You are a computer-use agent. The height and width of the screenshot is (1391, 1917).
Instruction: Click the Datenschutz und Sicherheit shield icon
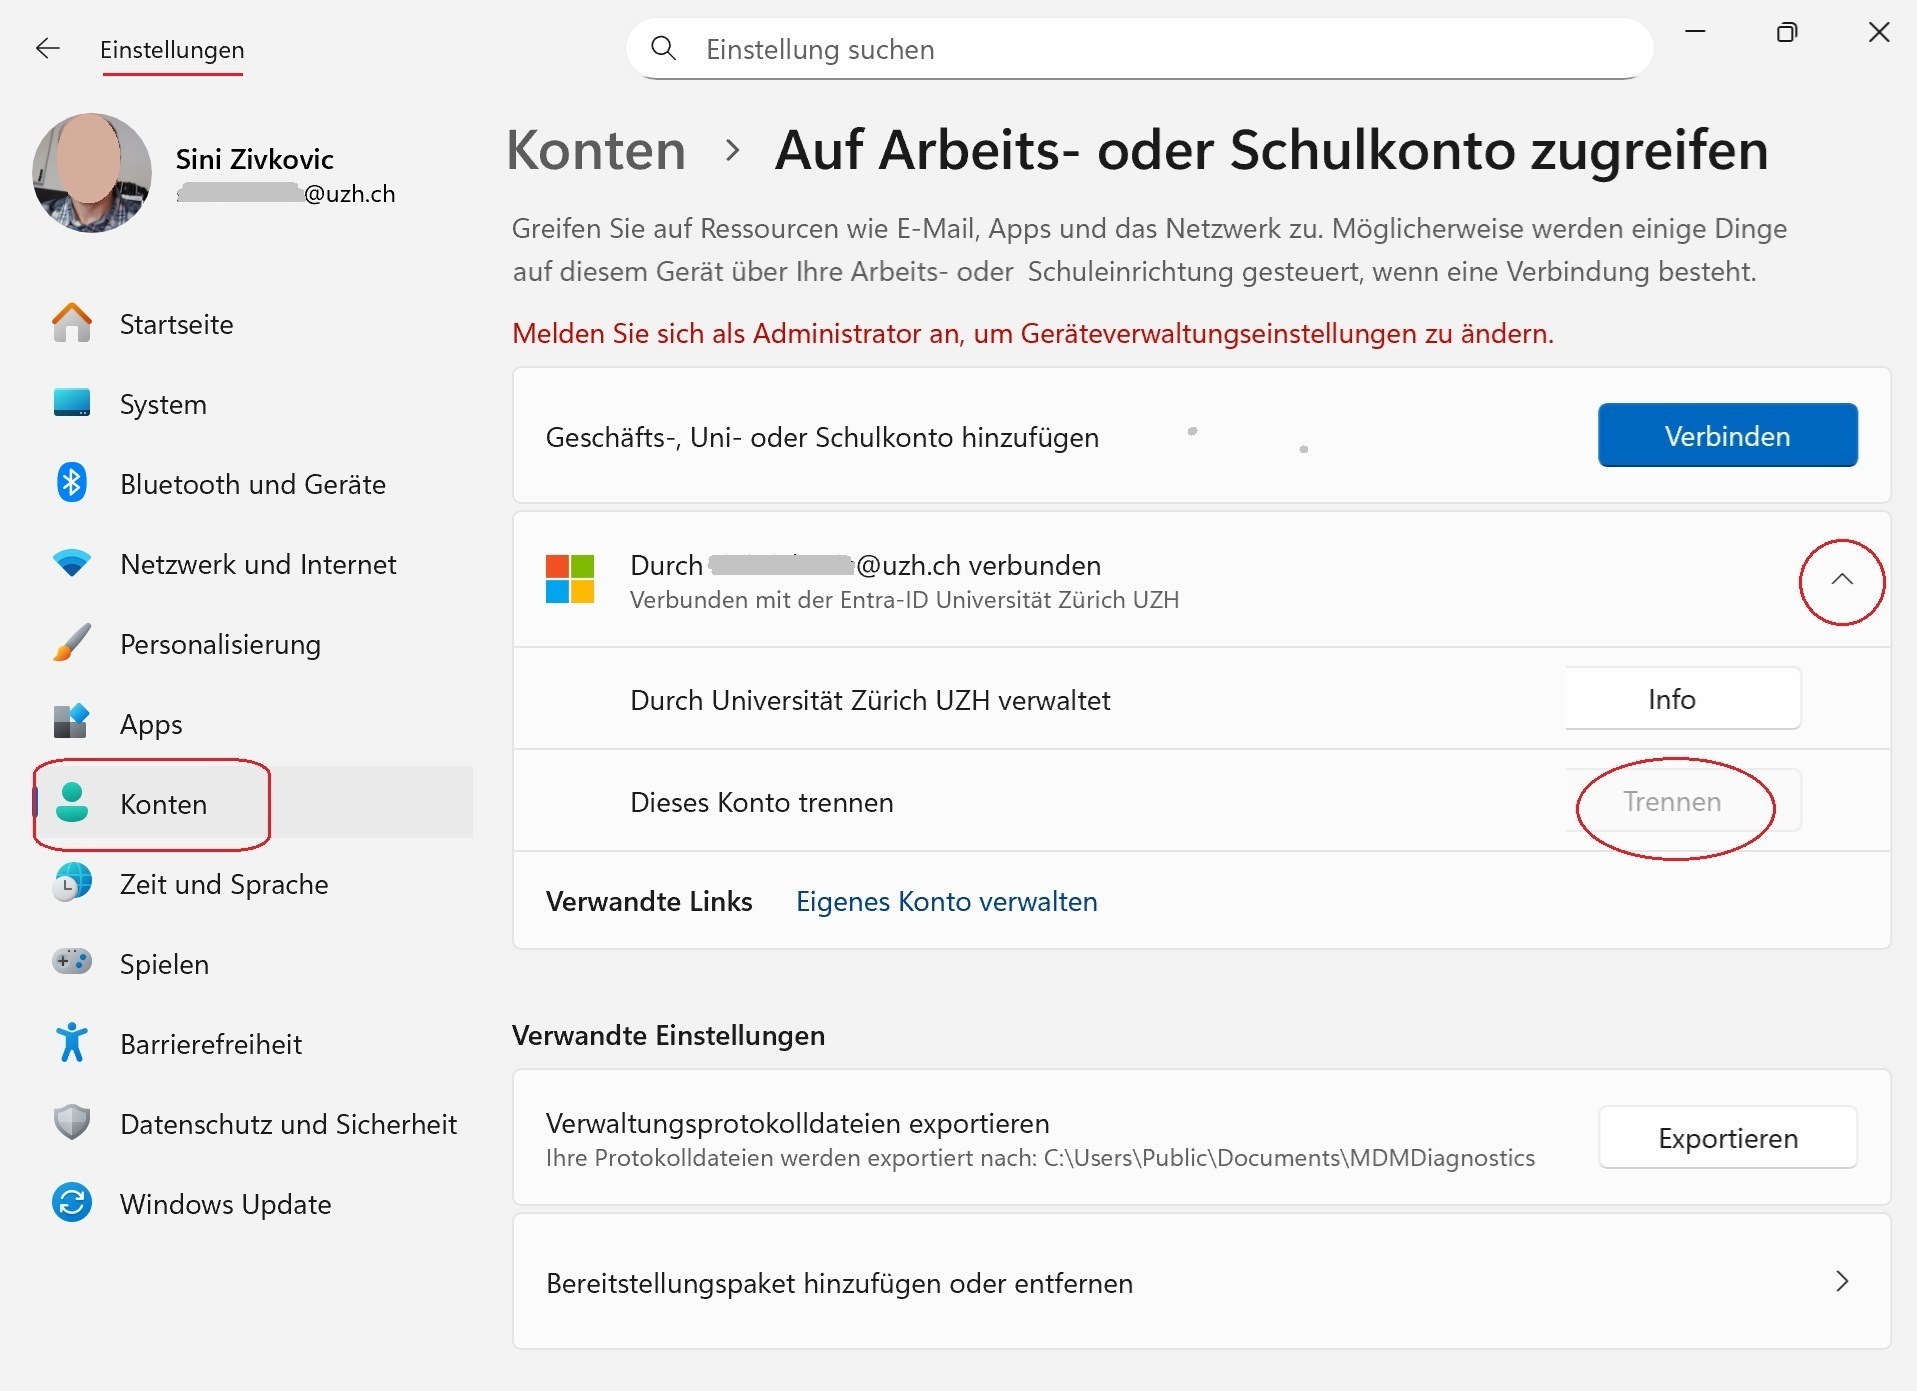click(x=71, y=1122)
